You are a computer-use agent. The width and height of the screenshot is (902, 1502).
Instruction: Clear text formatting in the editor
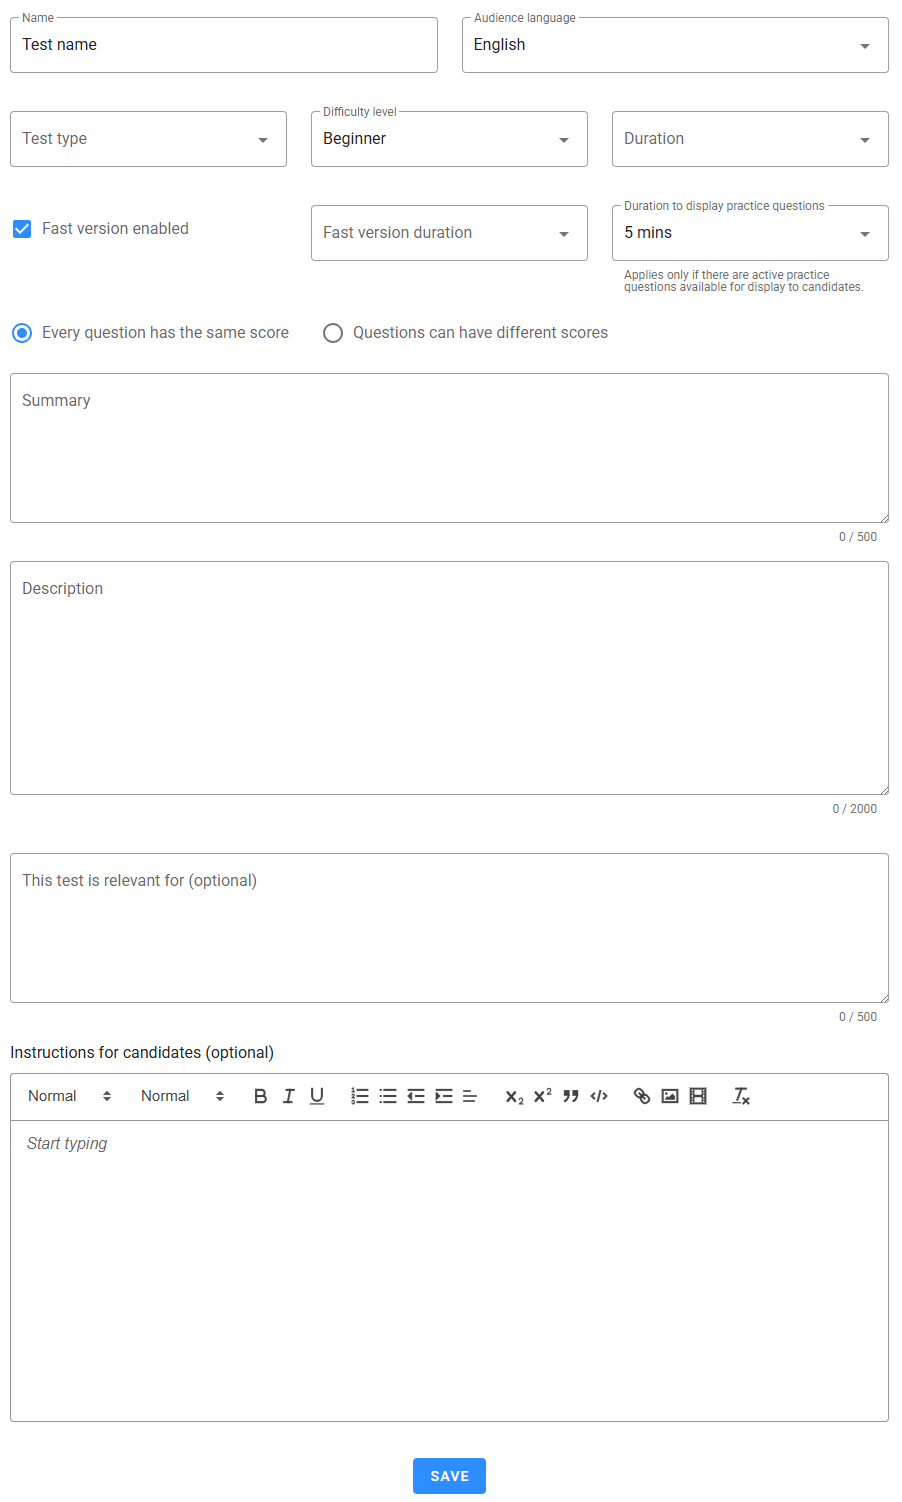741,1096
